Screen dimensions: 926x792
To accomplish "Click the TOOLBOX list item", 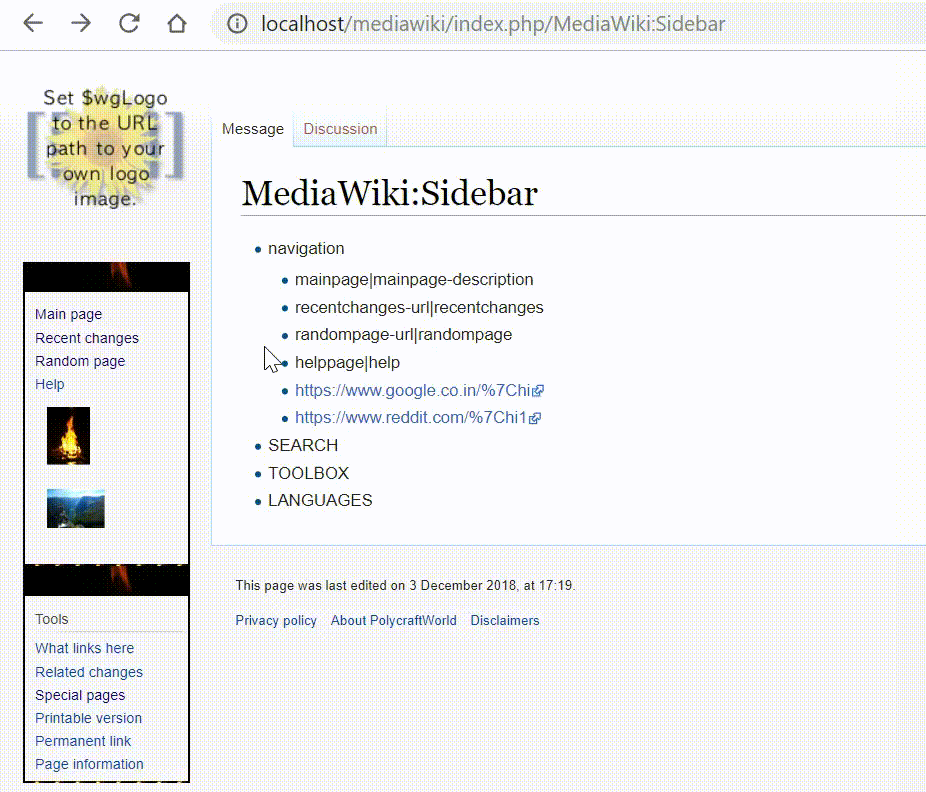I will (308, 473).
